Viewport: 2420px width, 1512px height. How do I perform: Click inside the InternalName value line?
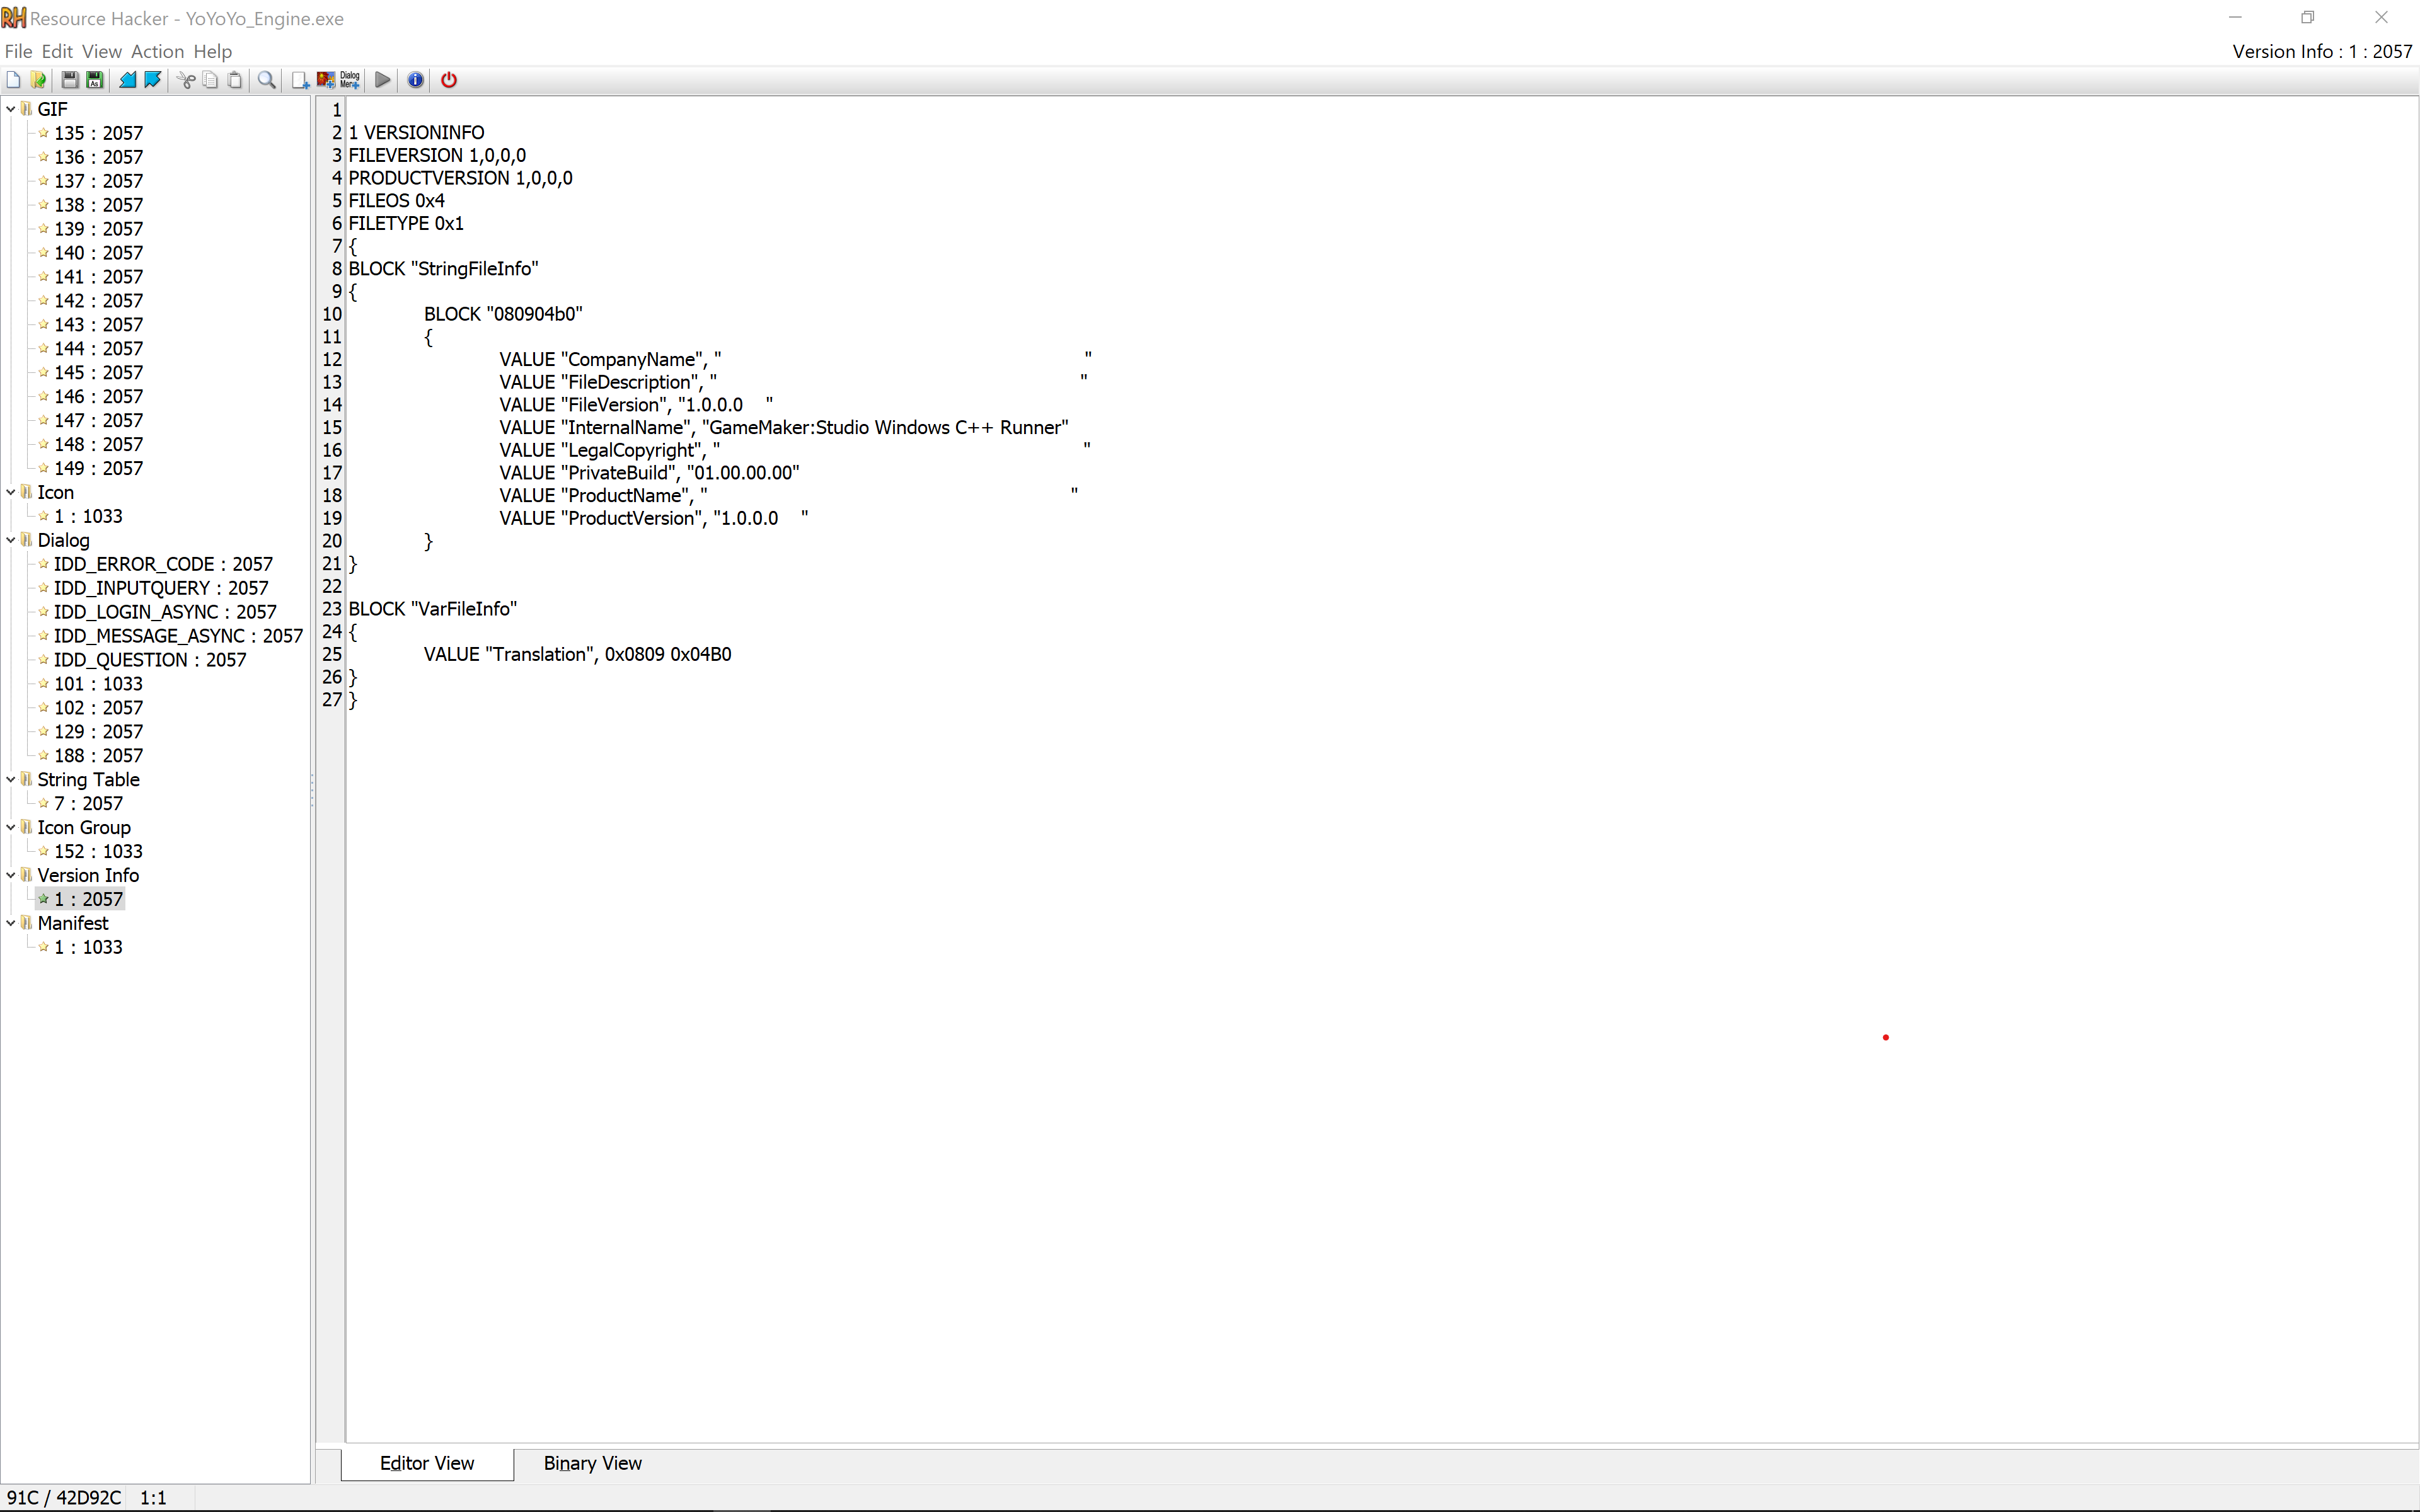coord(784,428)
